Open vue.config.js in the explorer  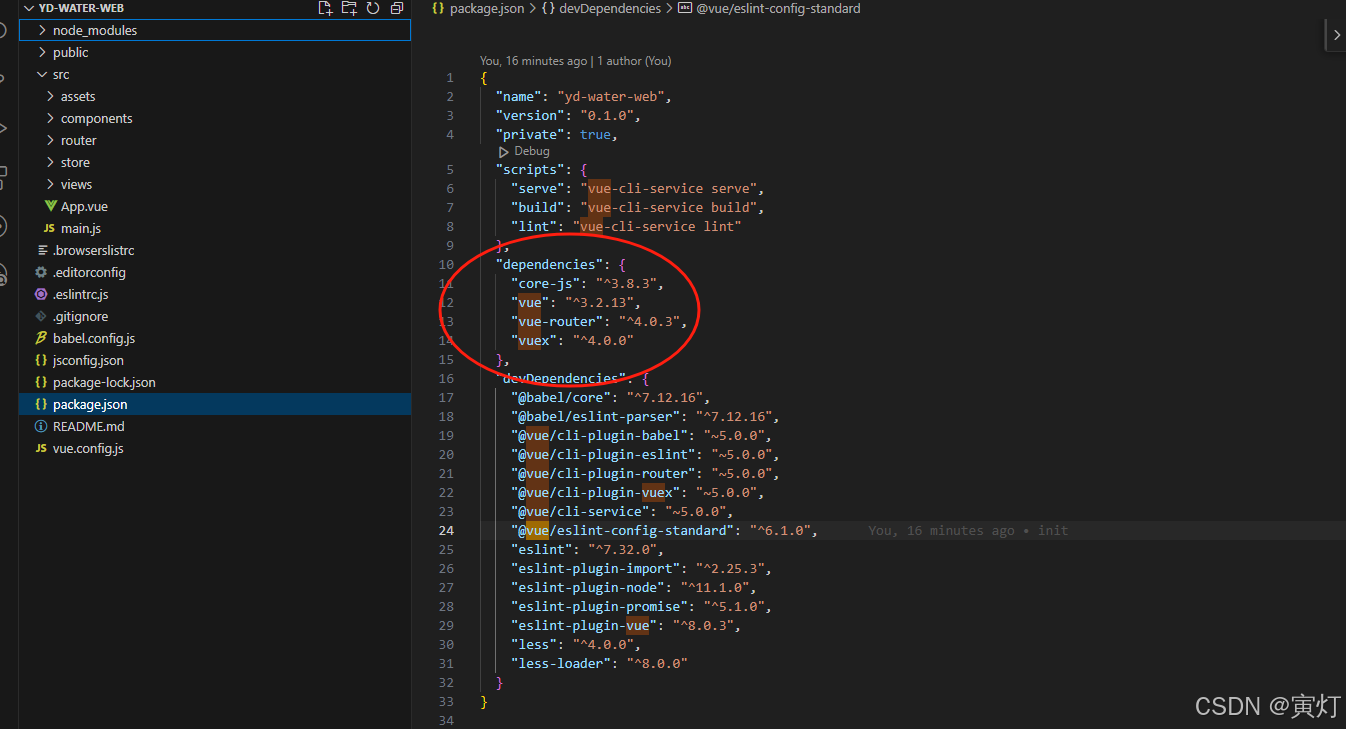click(x=88, y=448)
